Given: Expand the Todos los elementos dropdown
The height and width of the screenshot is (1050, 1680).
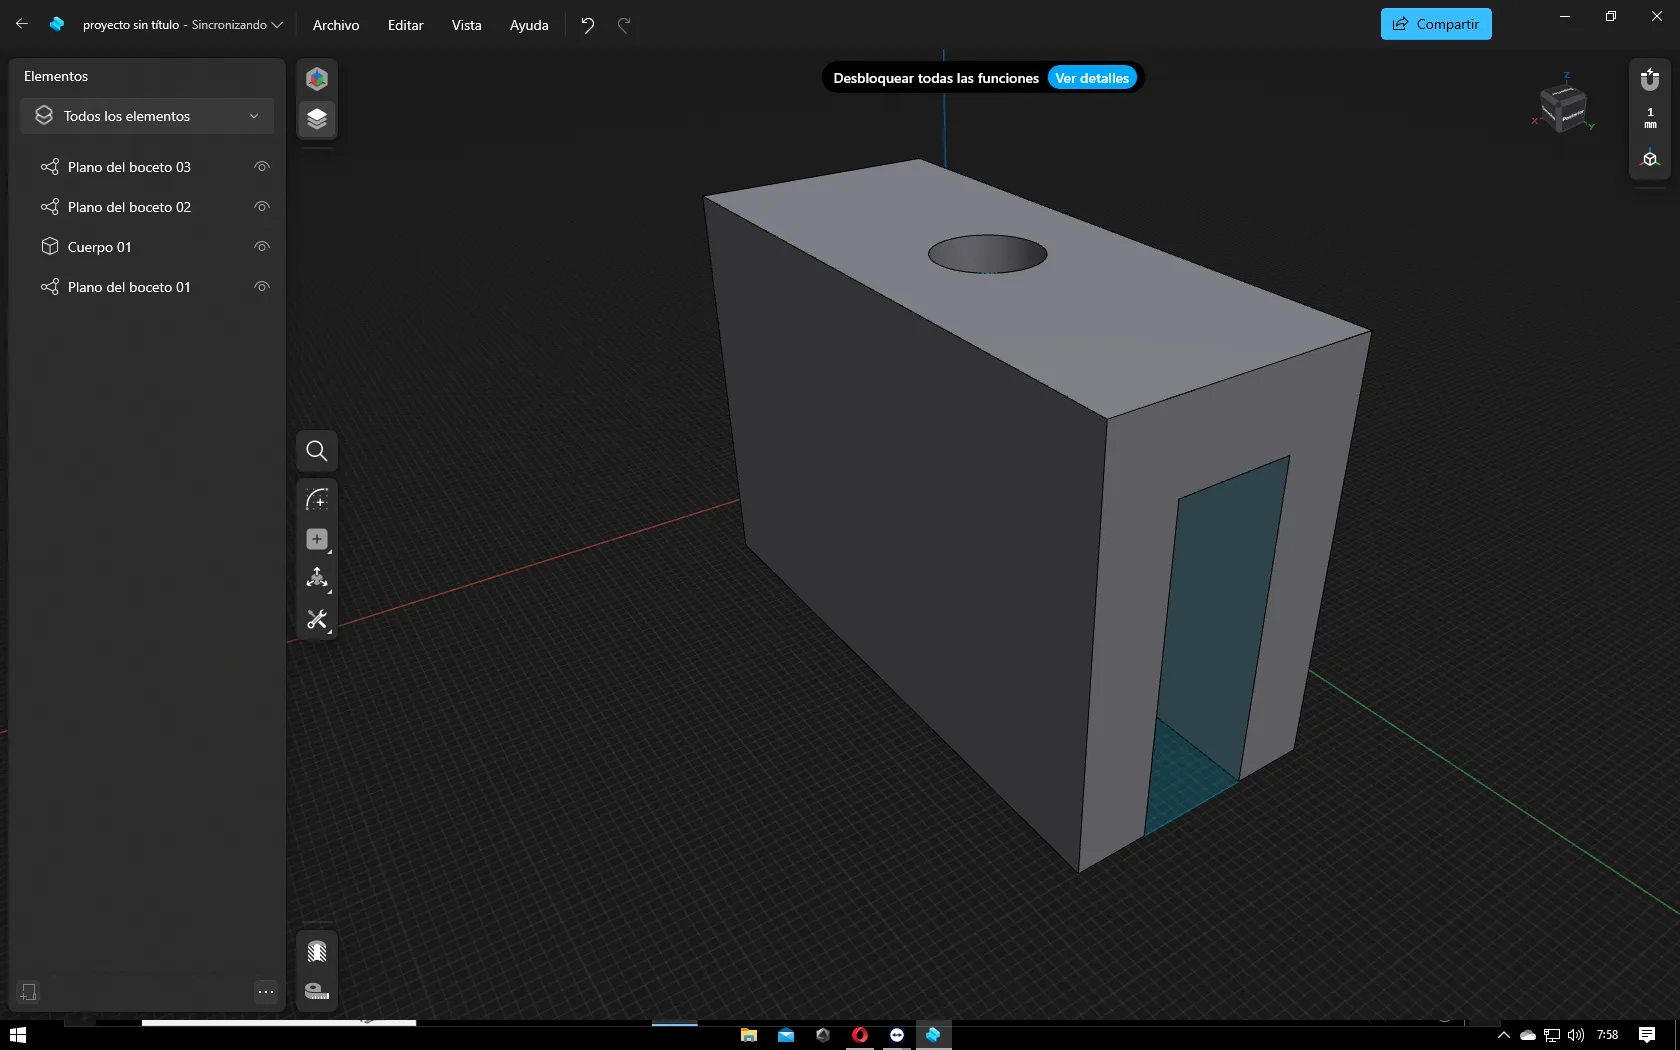Looking at the screenshot, I should tap(147, 116).
